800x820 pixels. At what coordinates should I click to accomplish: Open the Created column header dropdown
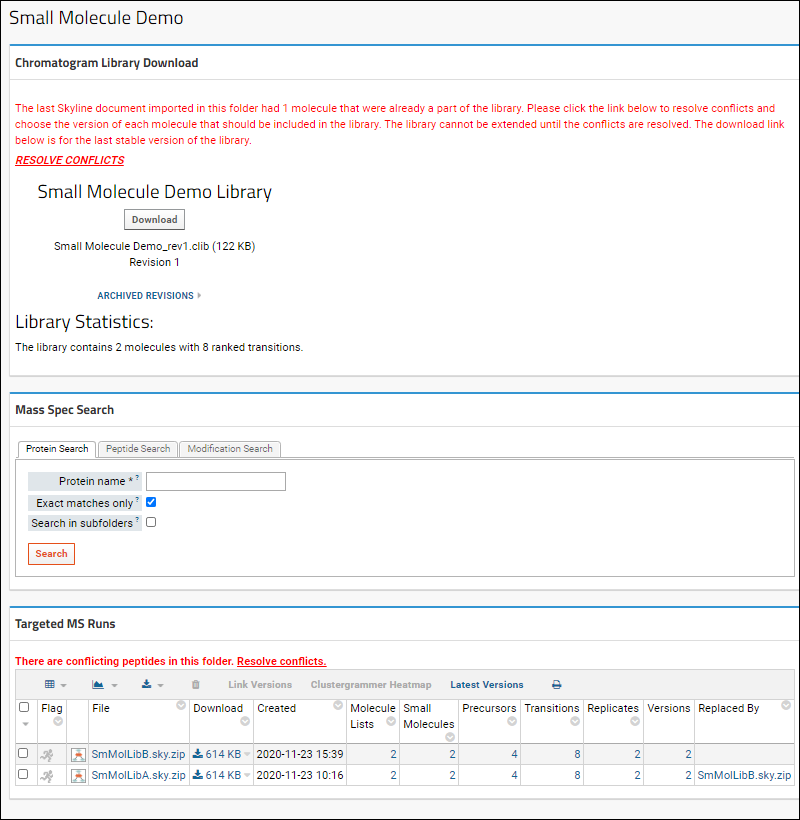338,705
